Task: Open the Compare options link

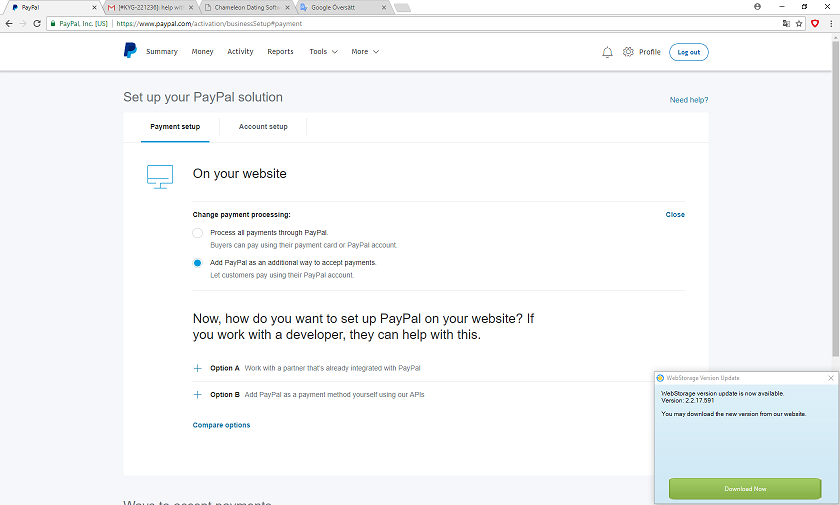Action: click(x=221, y=425)
